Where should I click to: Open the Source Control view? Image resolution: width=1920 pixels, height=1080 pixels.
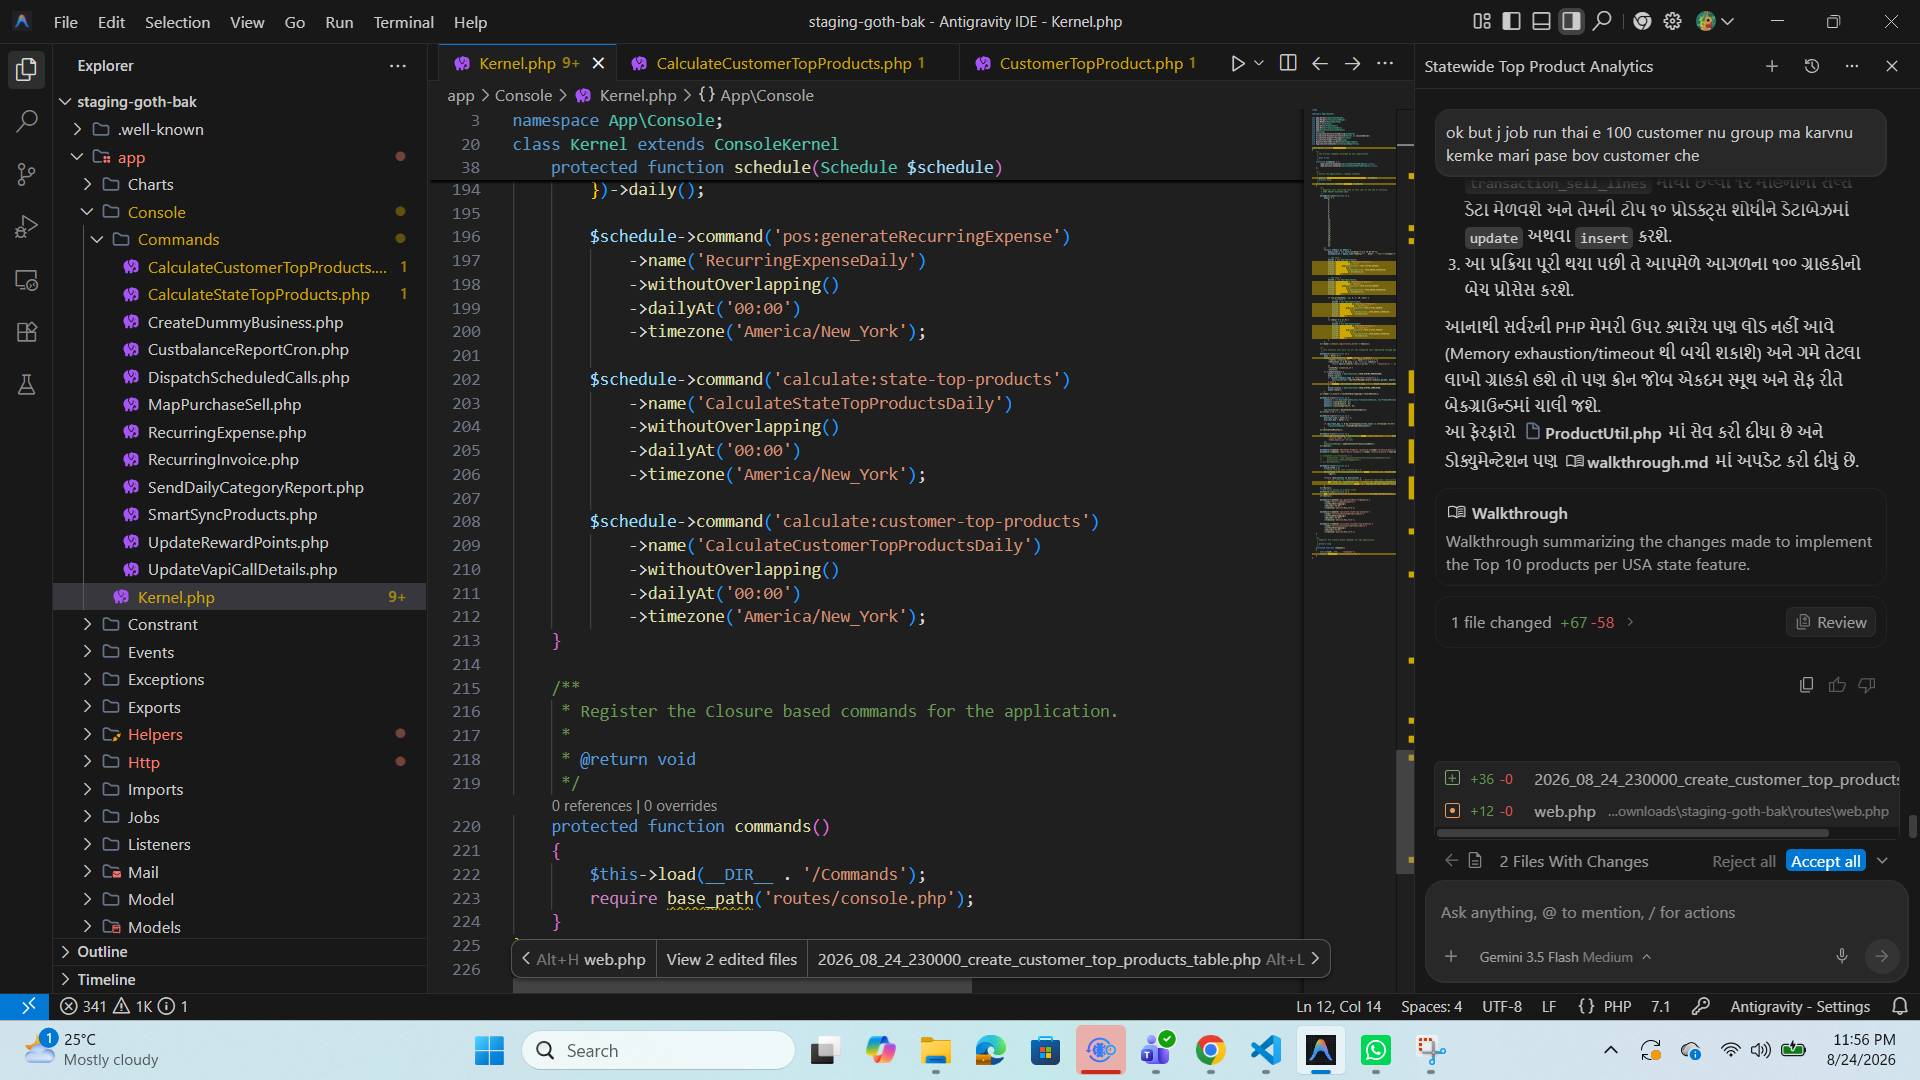[x=27, y=175]
